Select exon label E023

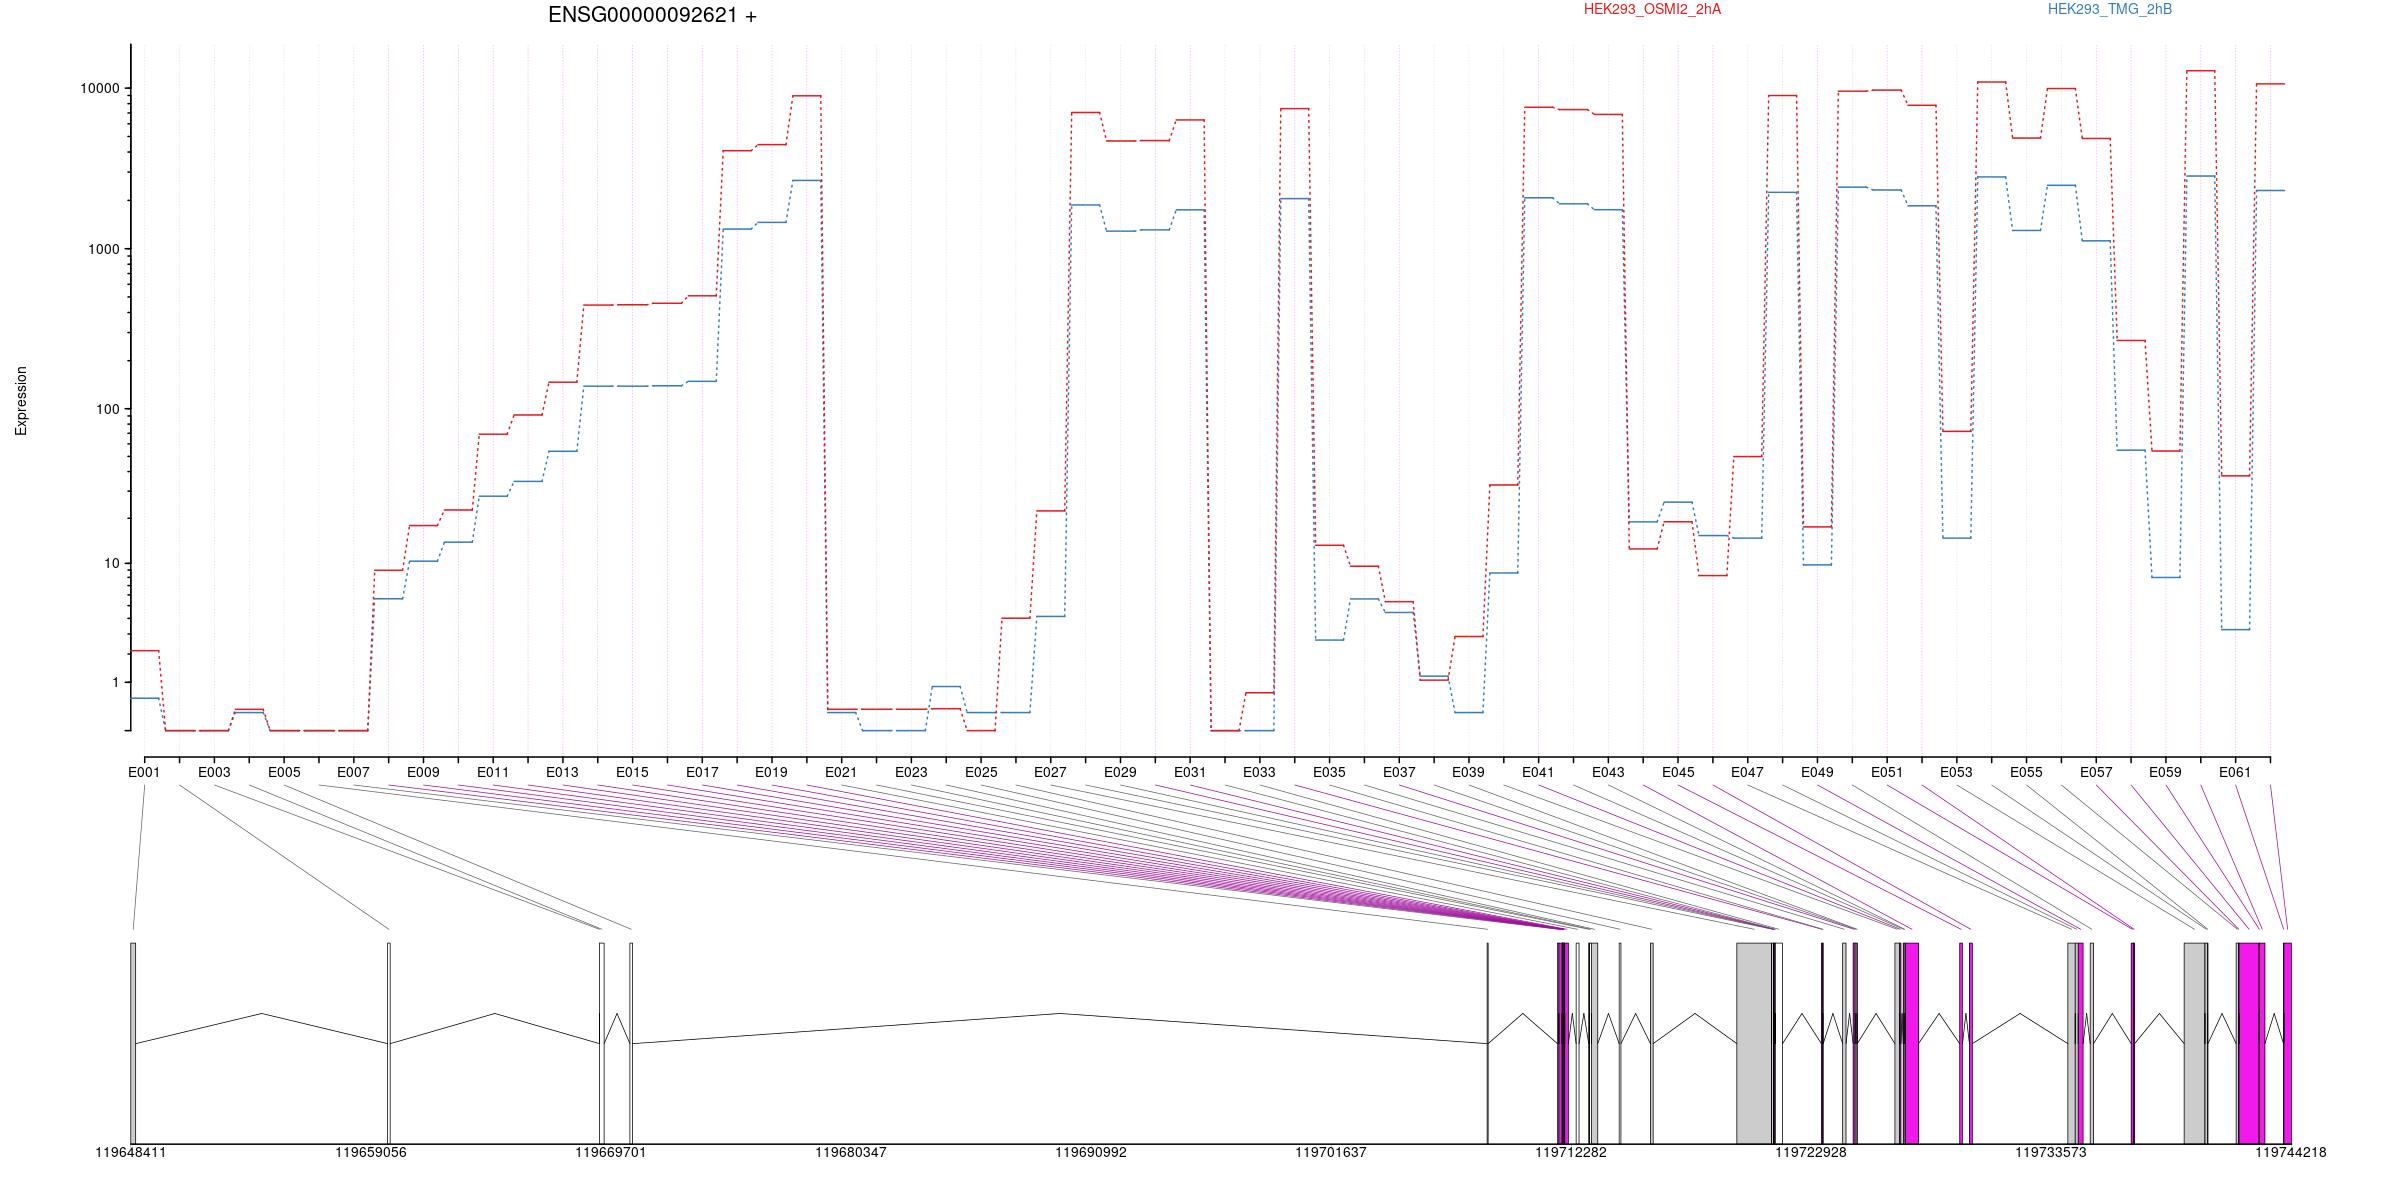click(911, 773)
